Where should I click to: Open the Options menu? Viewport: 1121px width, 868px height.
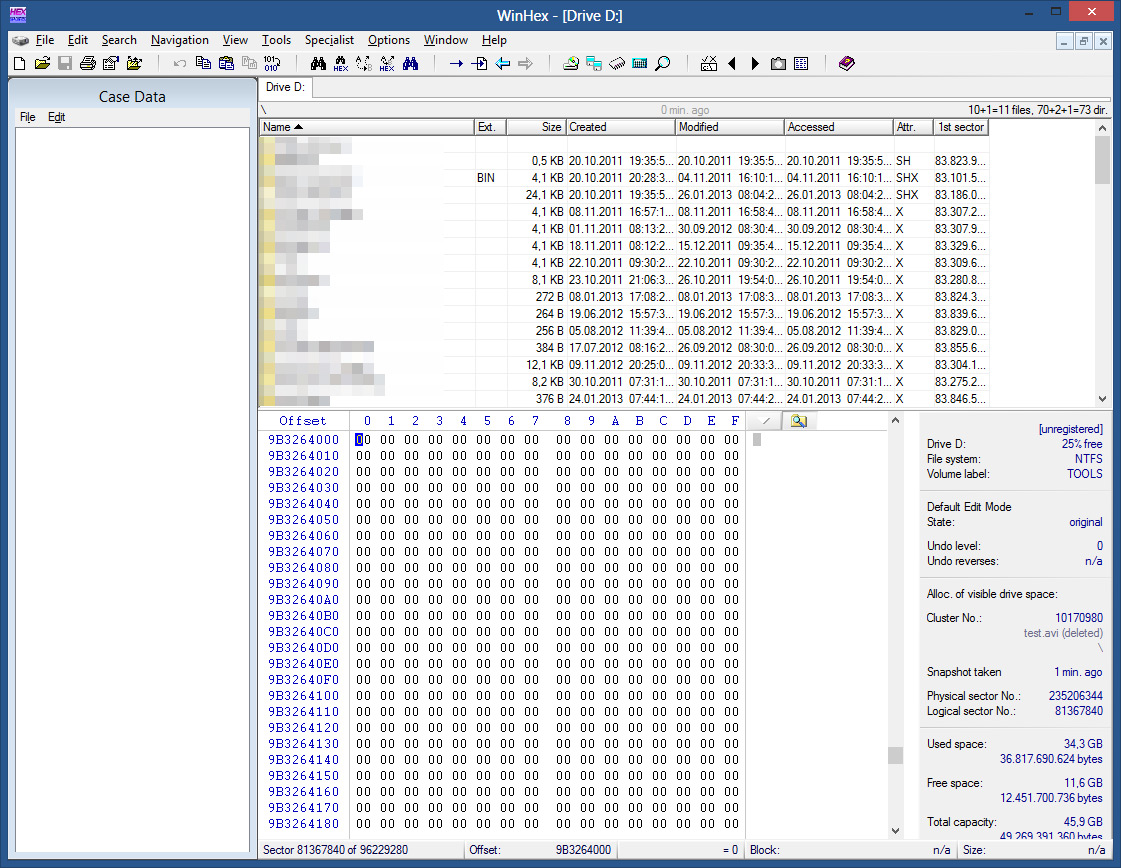click(x=389, y=40)
